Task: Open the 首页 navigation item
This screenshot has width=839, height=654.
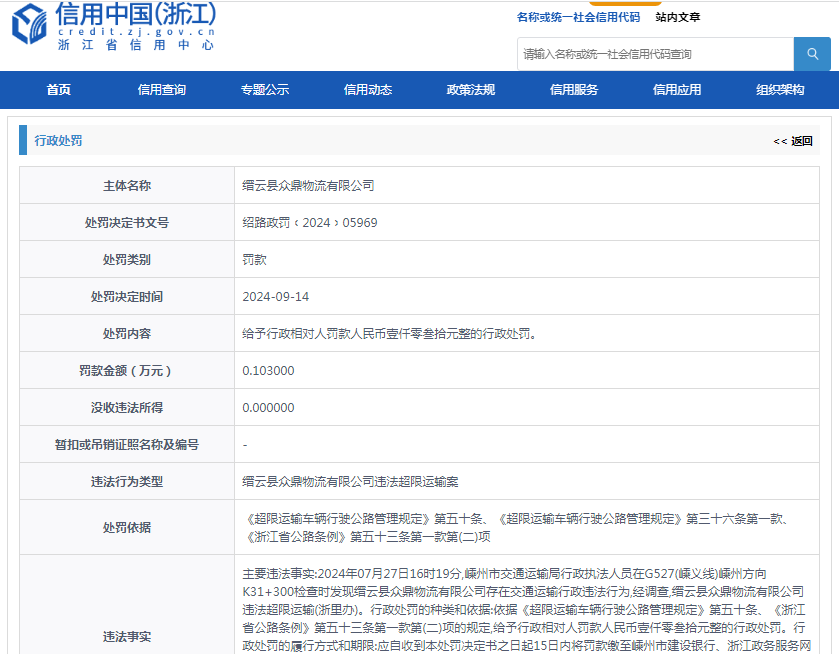Action: pos(59,90)
